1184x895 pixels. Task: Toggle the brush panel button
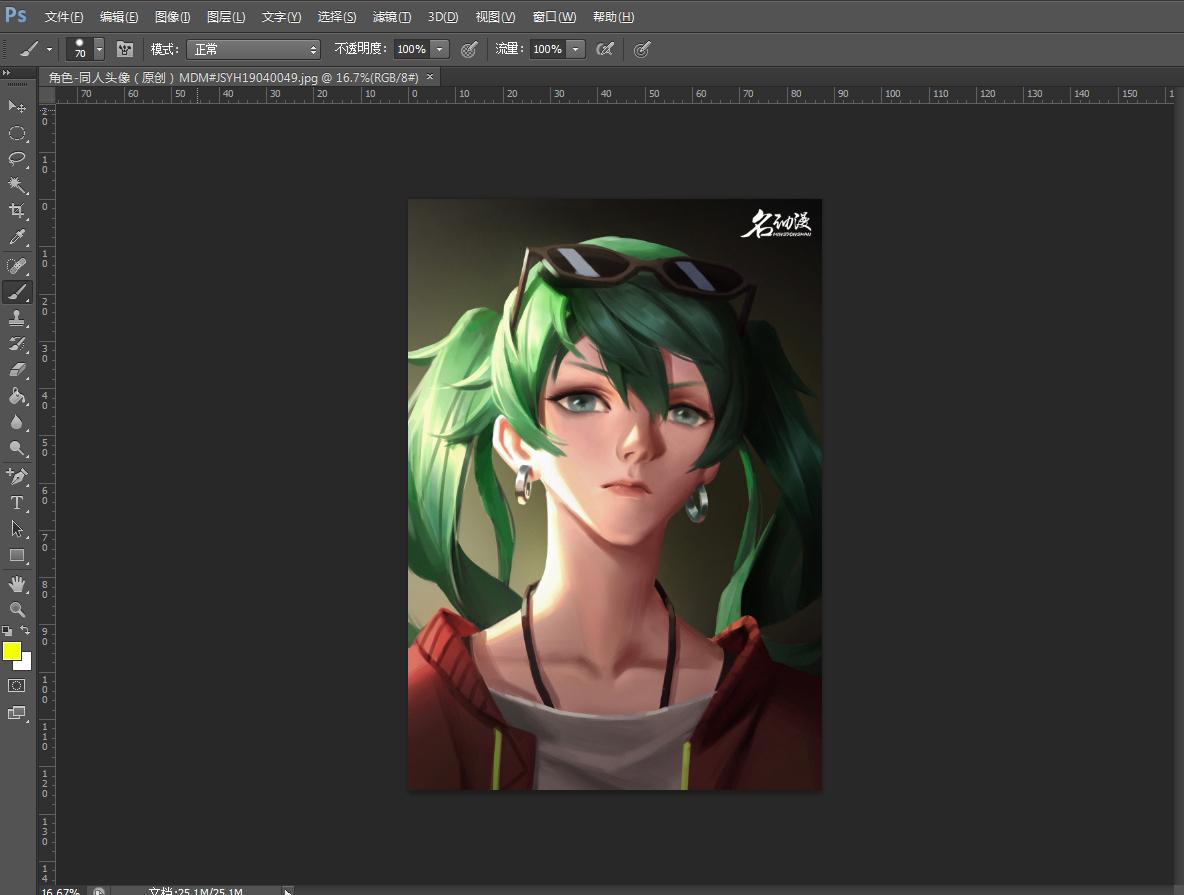coord(125,50)
